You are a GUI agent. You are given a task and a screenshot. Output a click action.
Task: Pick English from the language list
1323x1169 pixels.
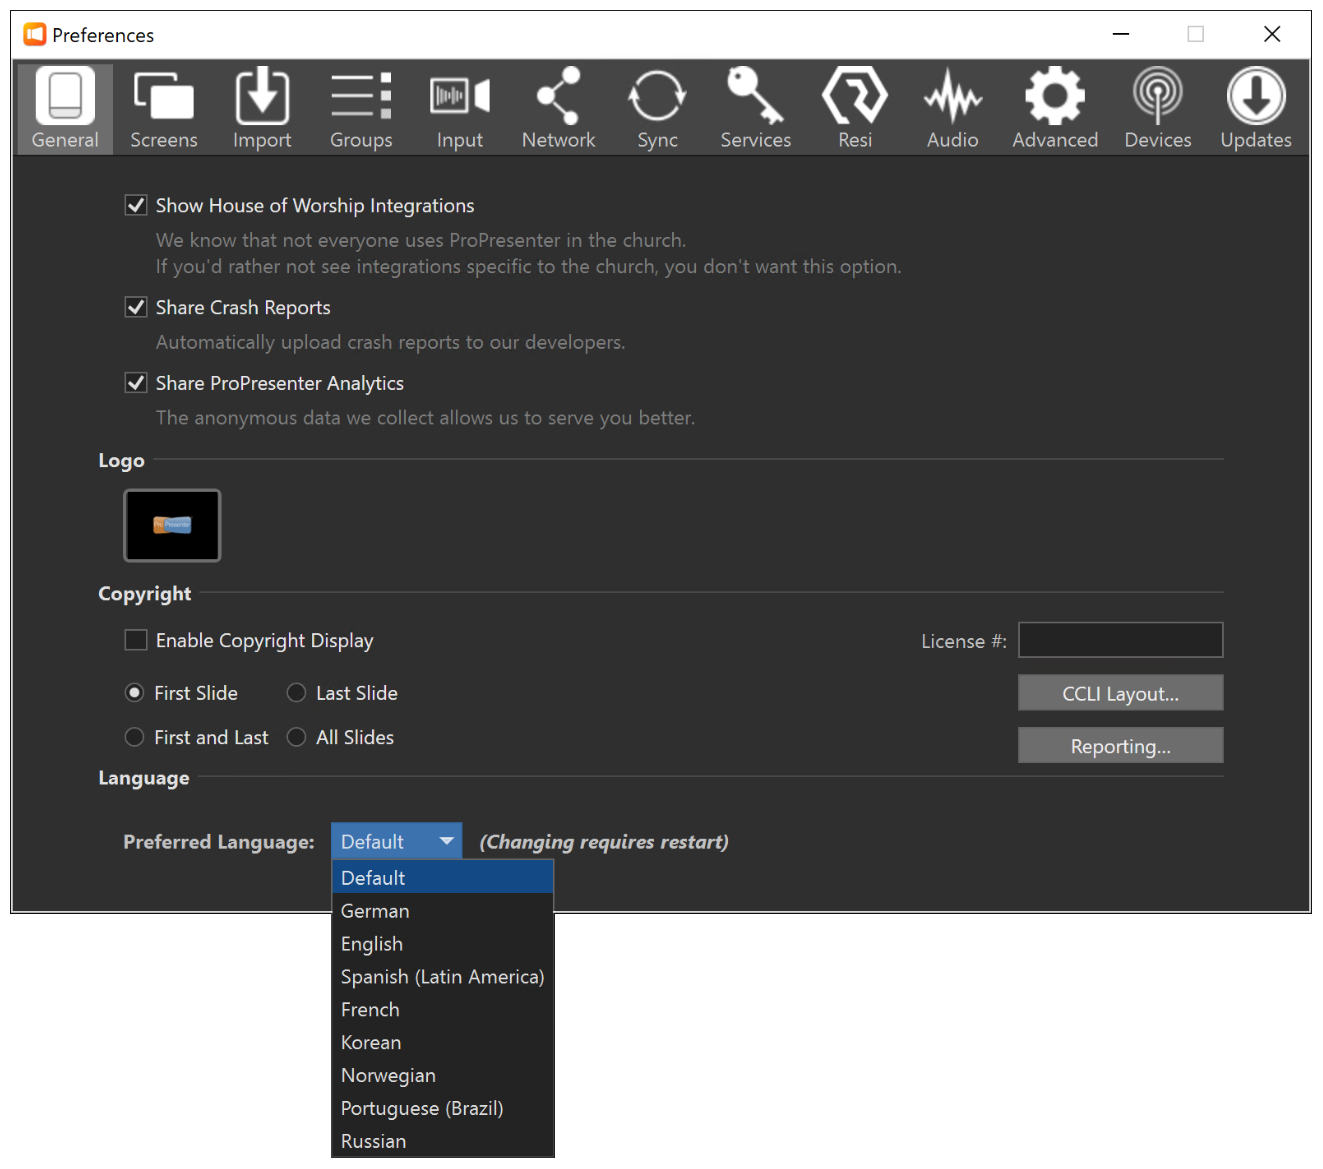[443, 944]
